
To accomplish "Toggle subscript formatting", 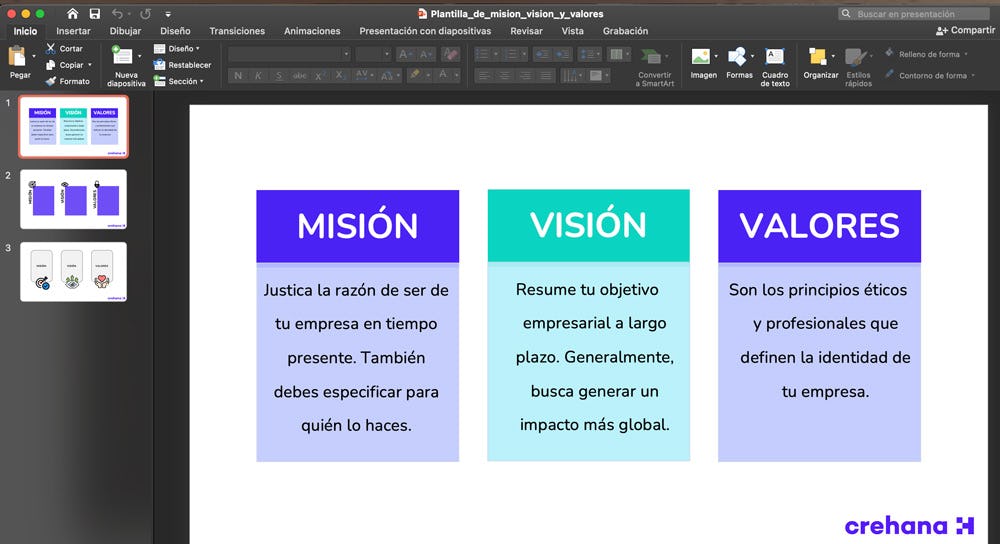I will (x=340, y=75).
